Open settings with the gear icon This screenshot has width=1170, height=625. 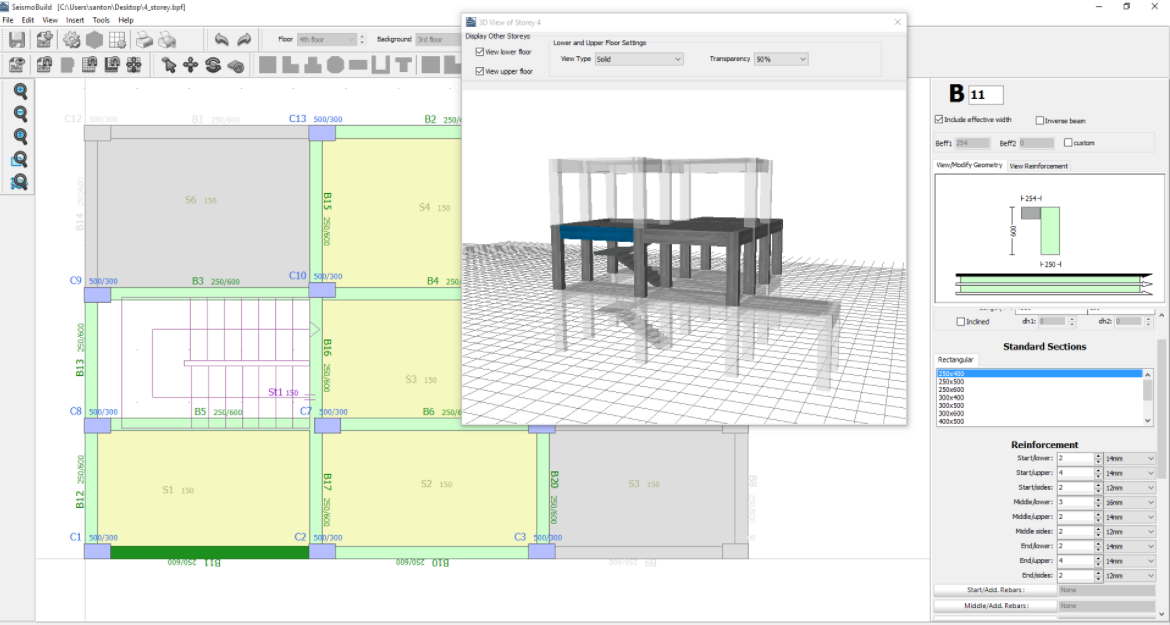coord(72,40)
